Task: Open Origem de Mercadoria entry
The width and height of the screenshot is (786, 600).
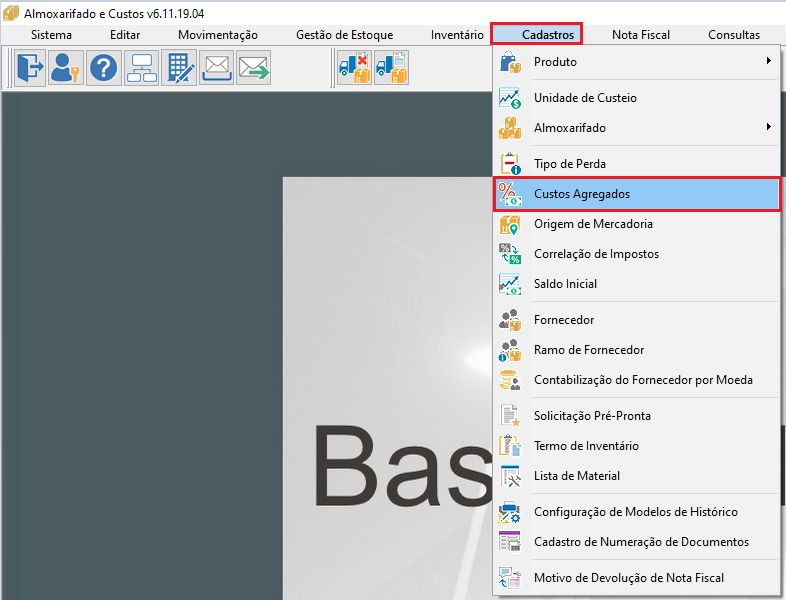Action: (x=637, y=224)
